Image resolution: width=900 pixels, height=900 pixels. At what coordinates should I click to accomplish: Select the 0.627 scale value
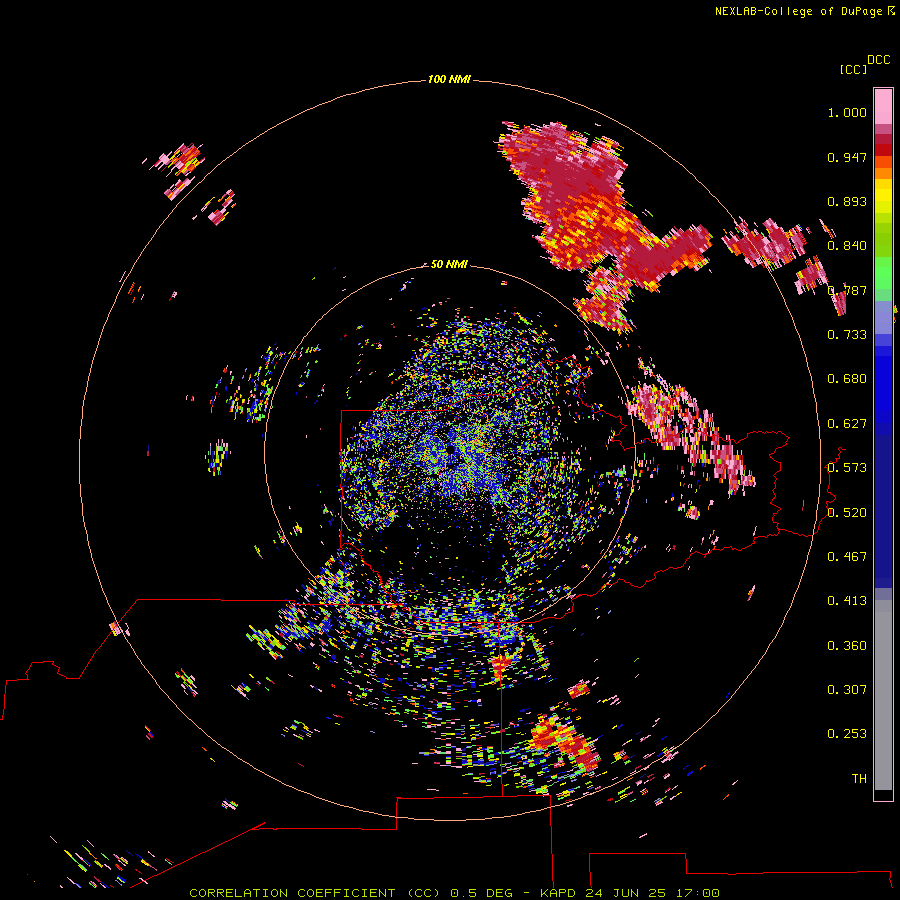point(847,424)
